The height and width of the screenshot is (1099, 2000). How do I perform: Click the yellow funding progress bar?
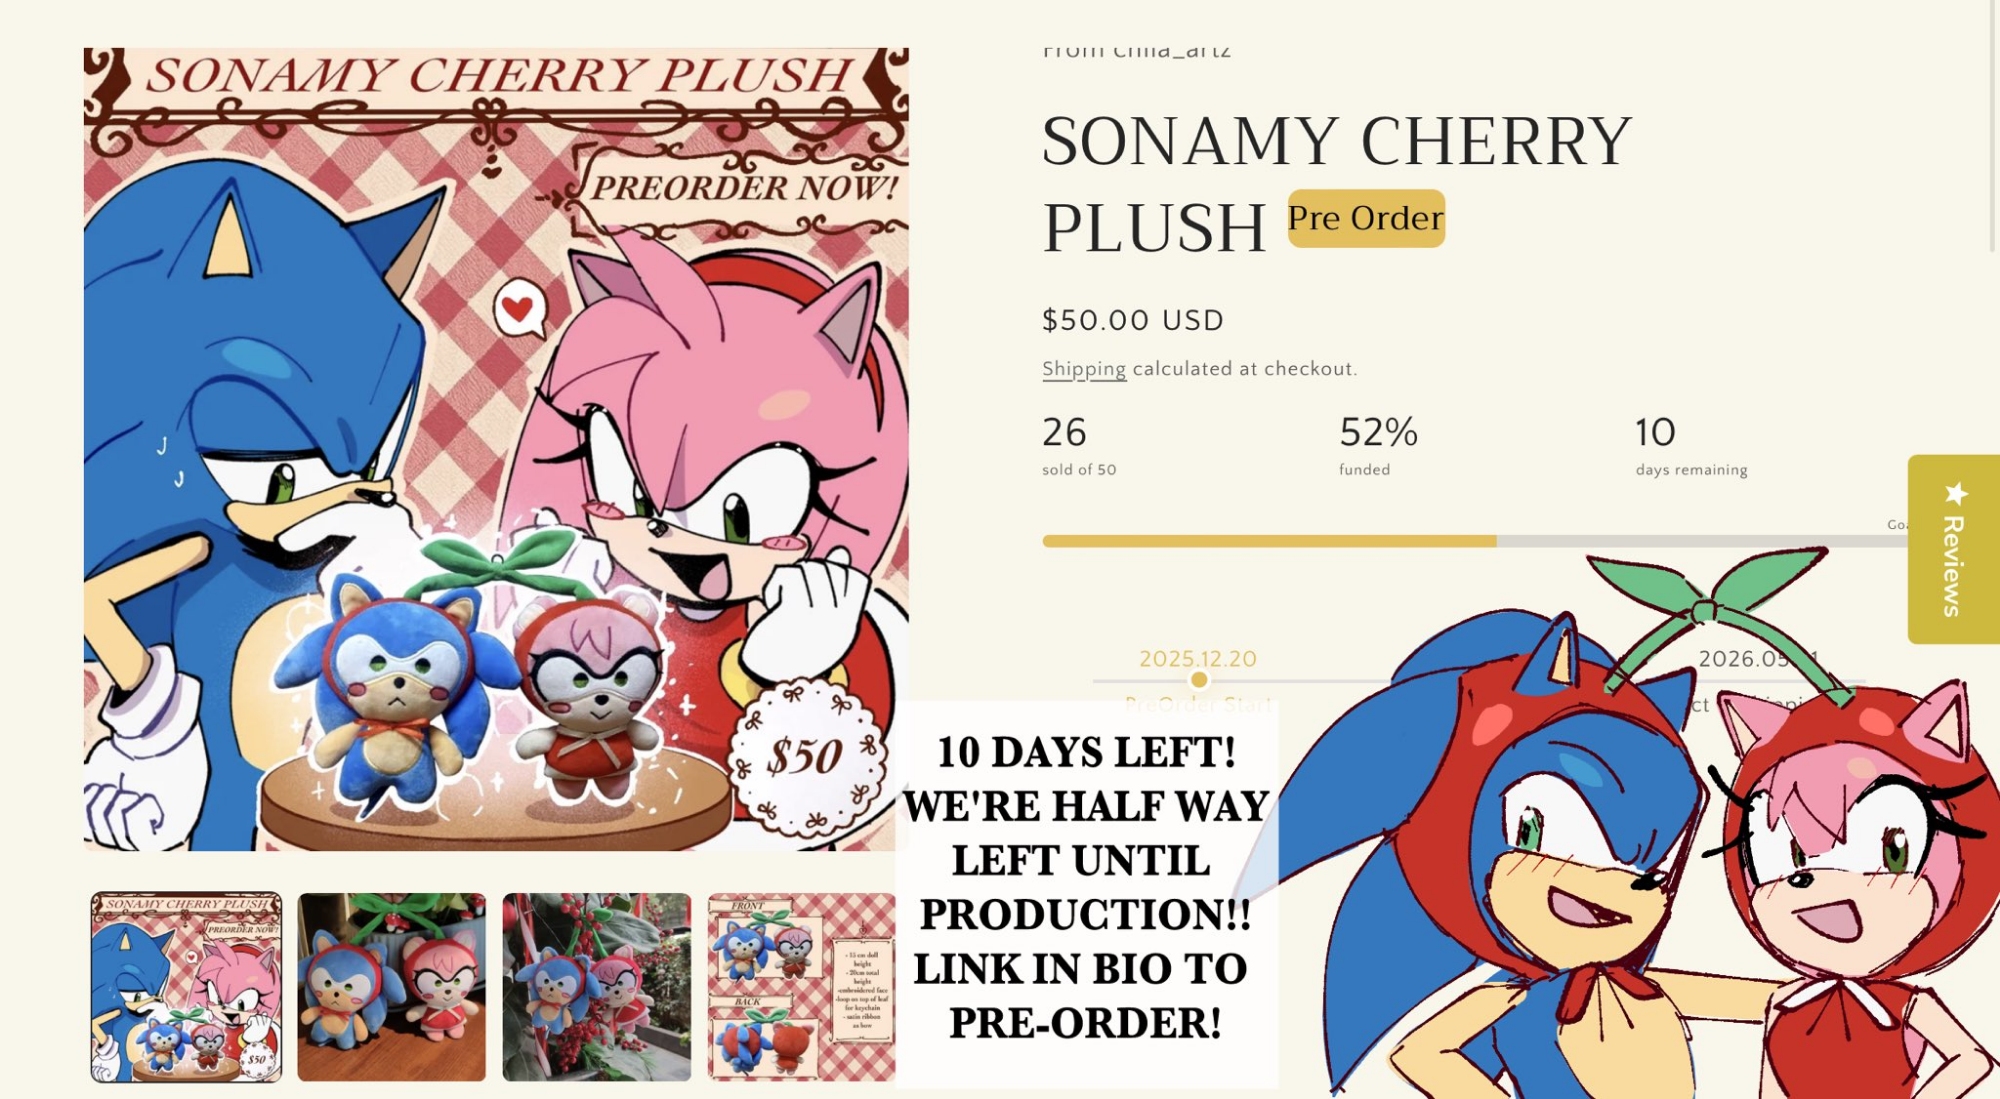coord(1268,541)
